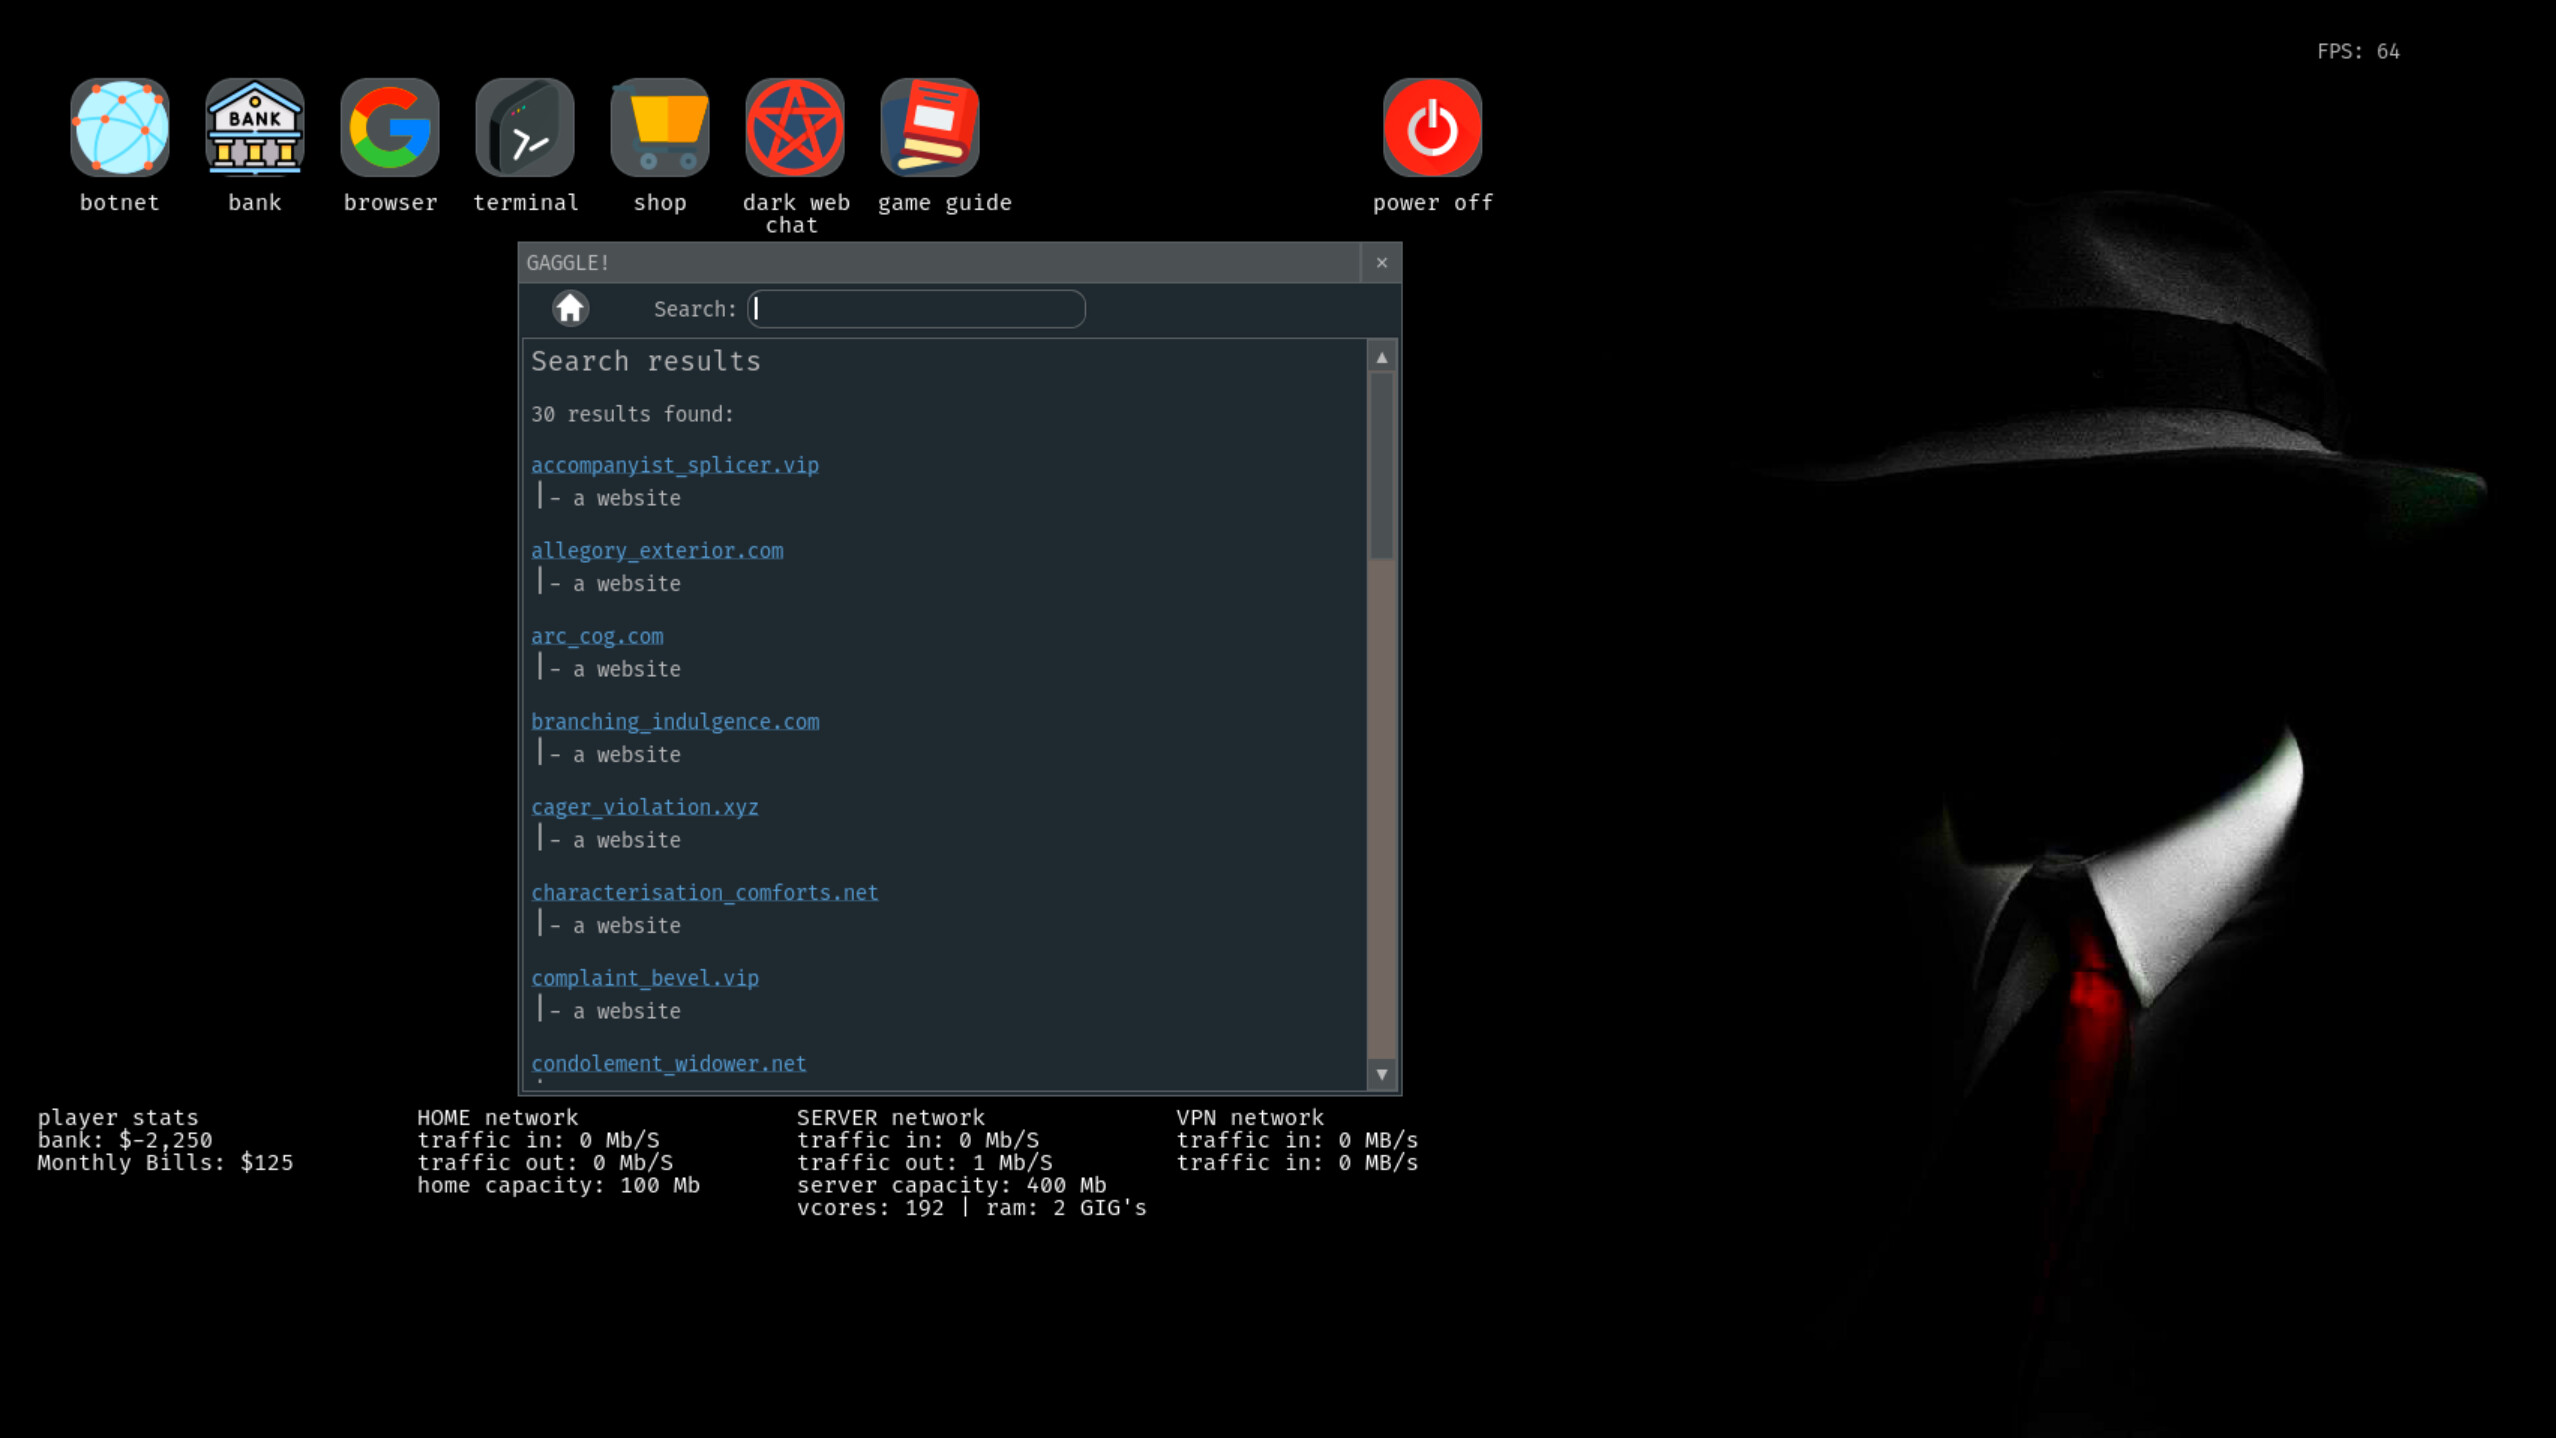
Task: Open the arc_cog.com link
Action: click(597, 636)
